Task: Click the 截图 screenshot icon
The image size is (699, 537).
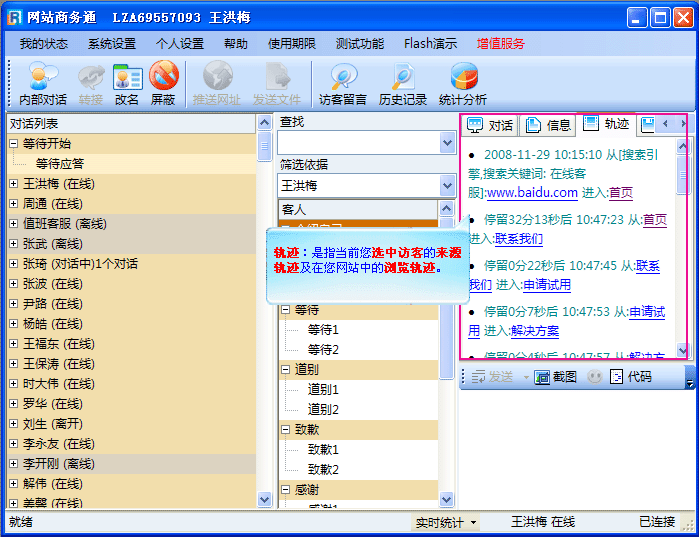Action: (x=542, y=377)
